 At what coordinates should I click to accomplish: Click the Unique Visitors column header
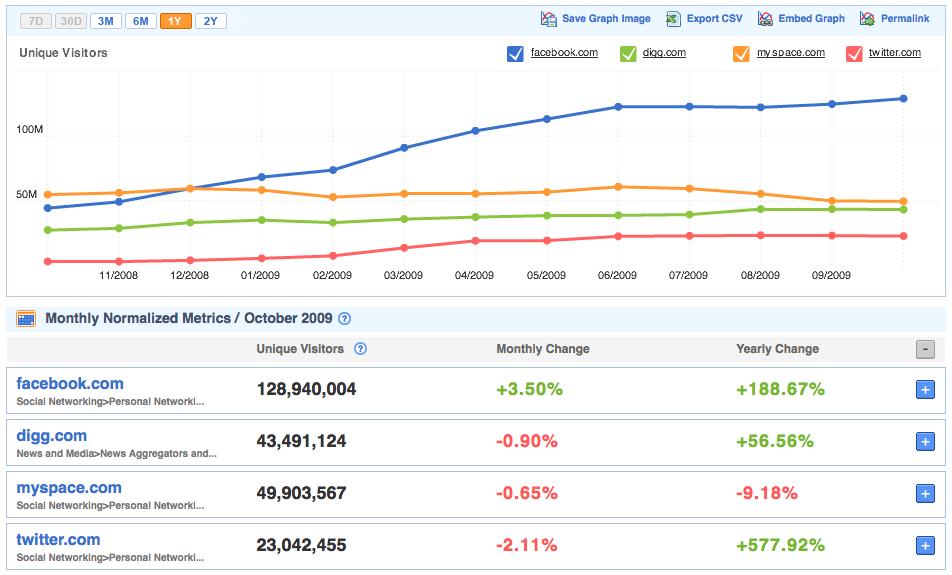coord(300,349)
